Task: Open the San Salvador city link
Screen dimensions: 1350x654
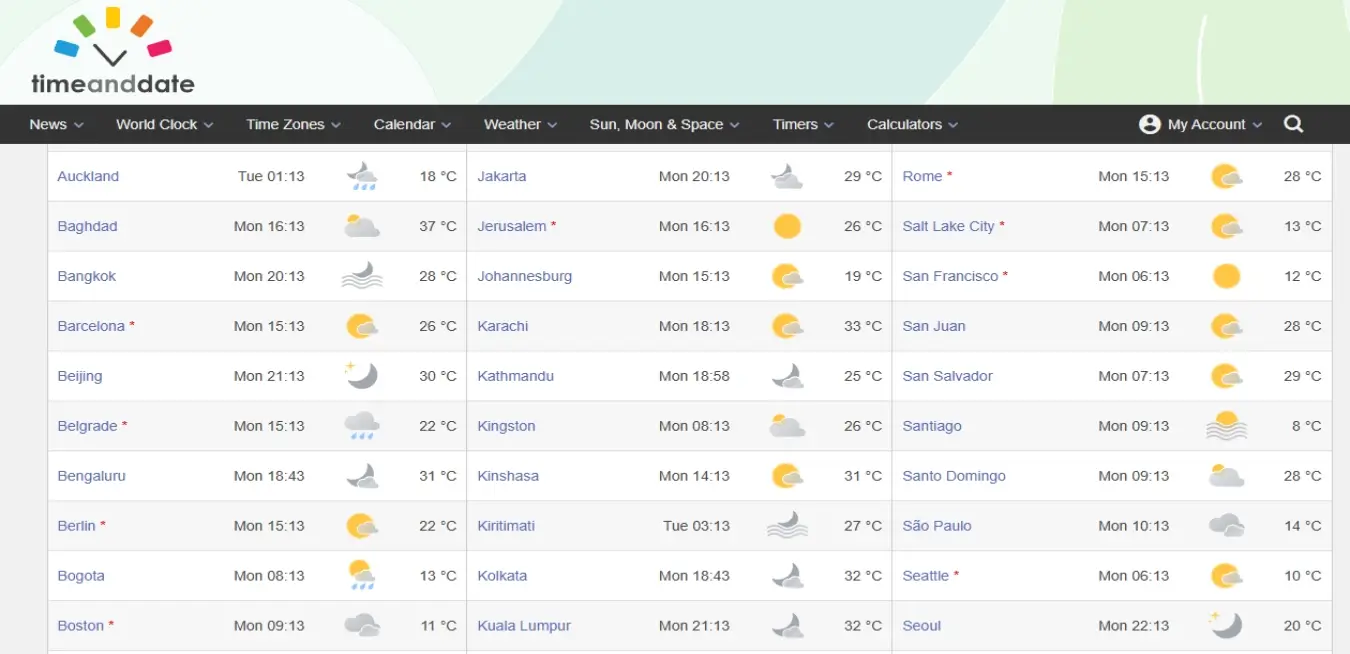Action: point(947,376)
